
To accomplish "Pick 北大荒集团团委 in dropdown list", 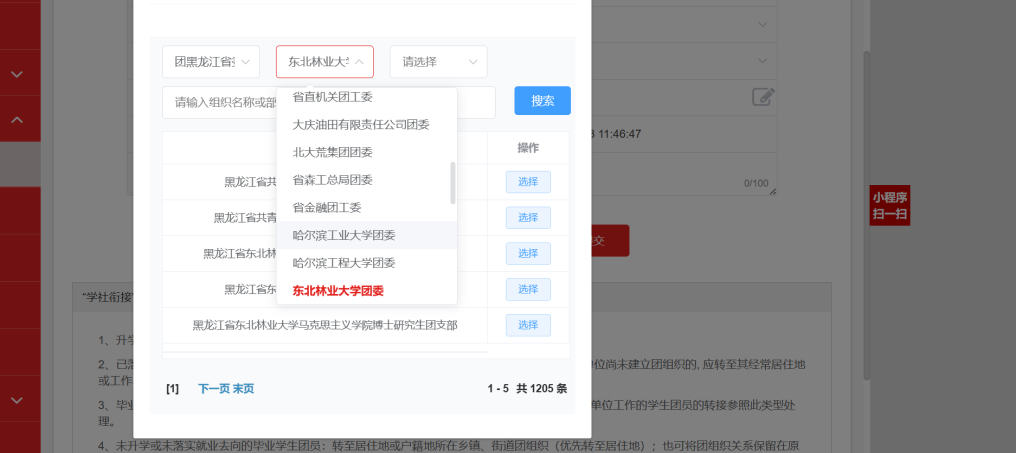I will click(x=332, y=152).
